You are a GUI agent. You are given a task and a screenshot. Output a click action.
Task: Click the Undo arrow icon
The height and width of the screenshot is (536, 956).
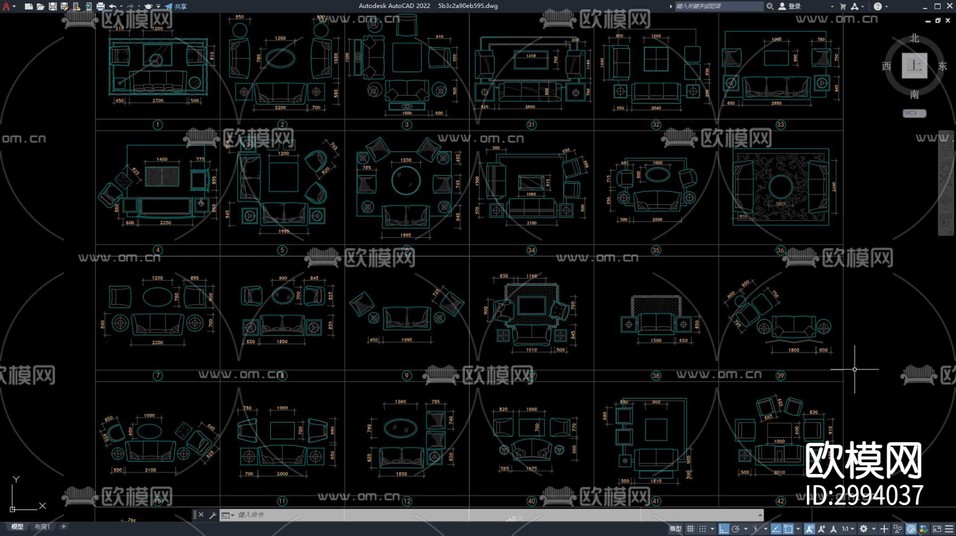click(112, 6)
